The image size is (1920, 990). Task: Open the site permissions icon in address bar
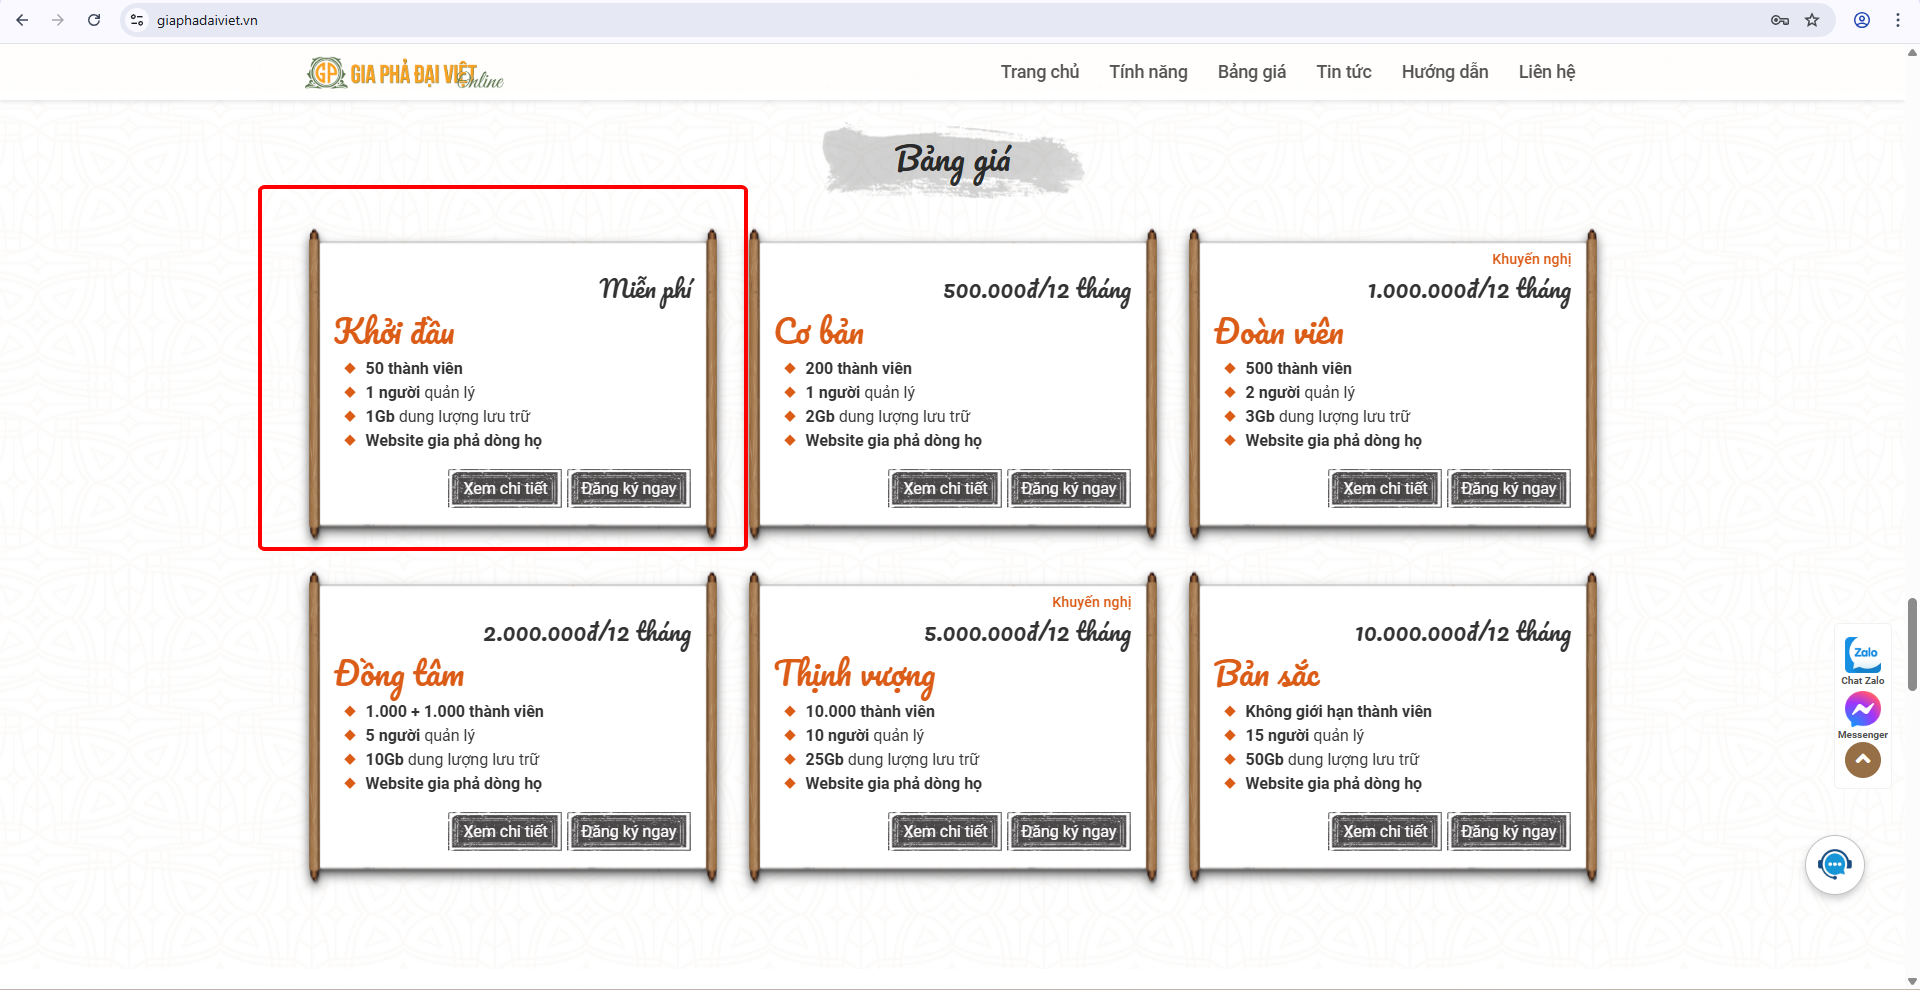pyautogui.click(x=136, y=20)
